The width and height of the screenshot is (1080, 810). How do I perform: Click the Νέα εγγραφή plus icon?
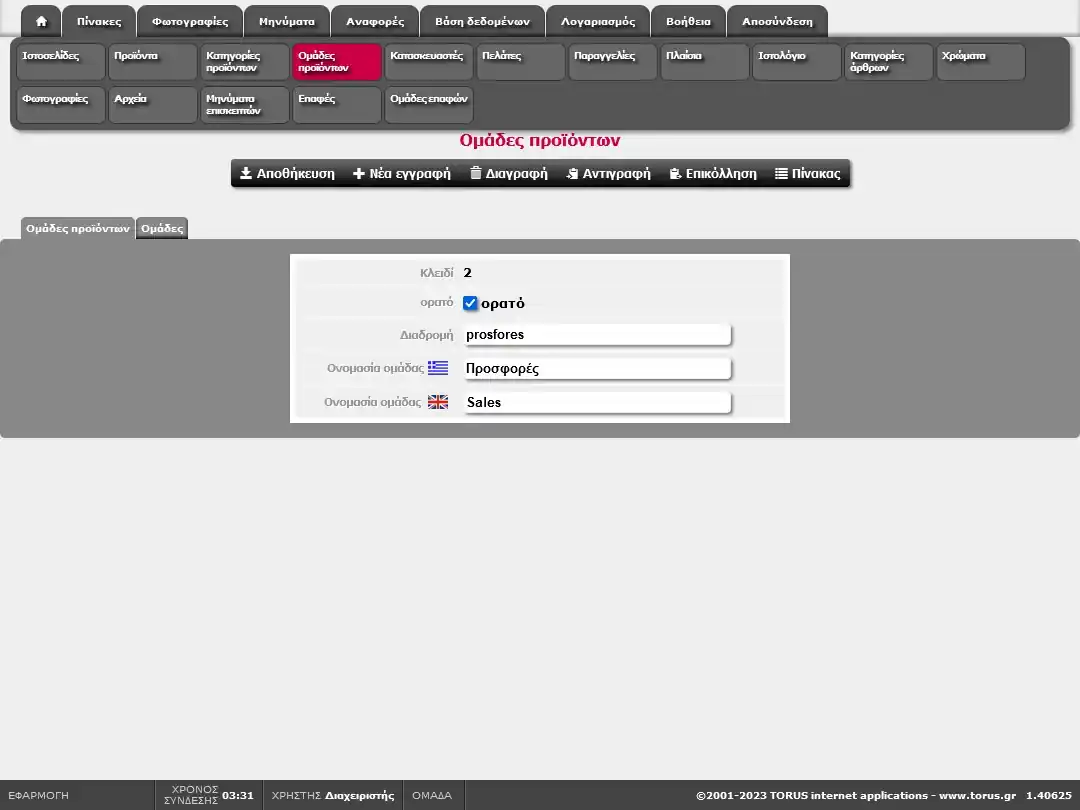click(359, 174)
